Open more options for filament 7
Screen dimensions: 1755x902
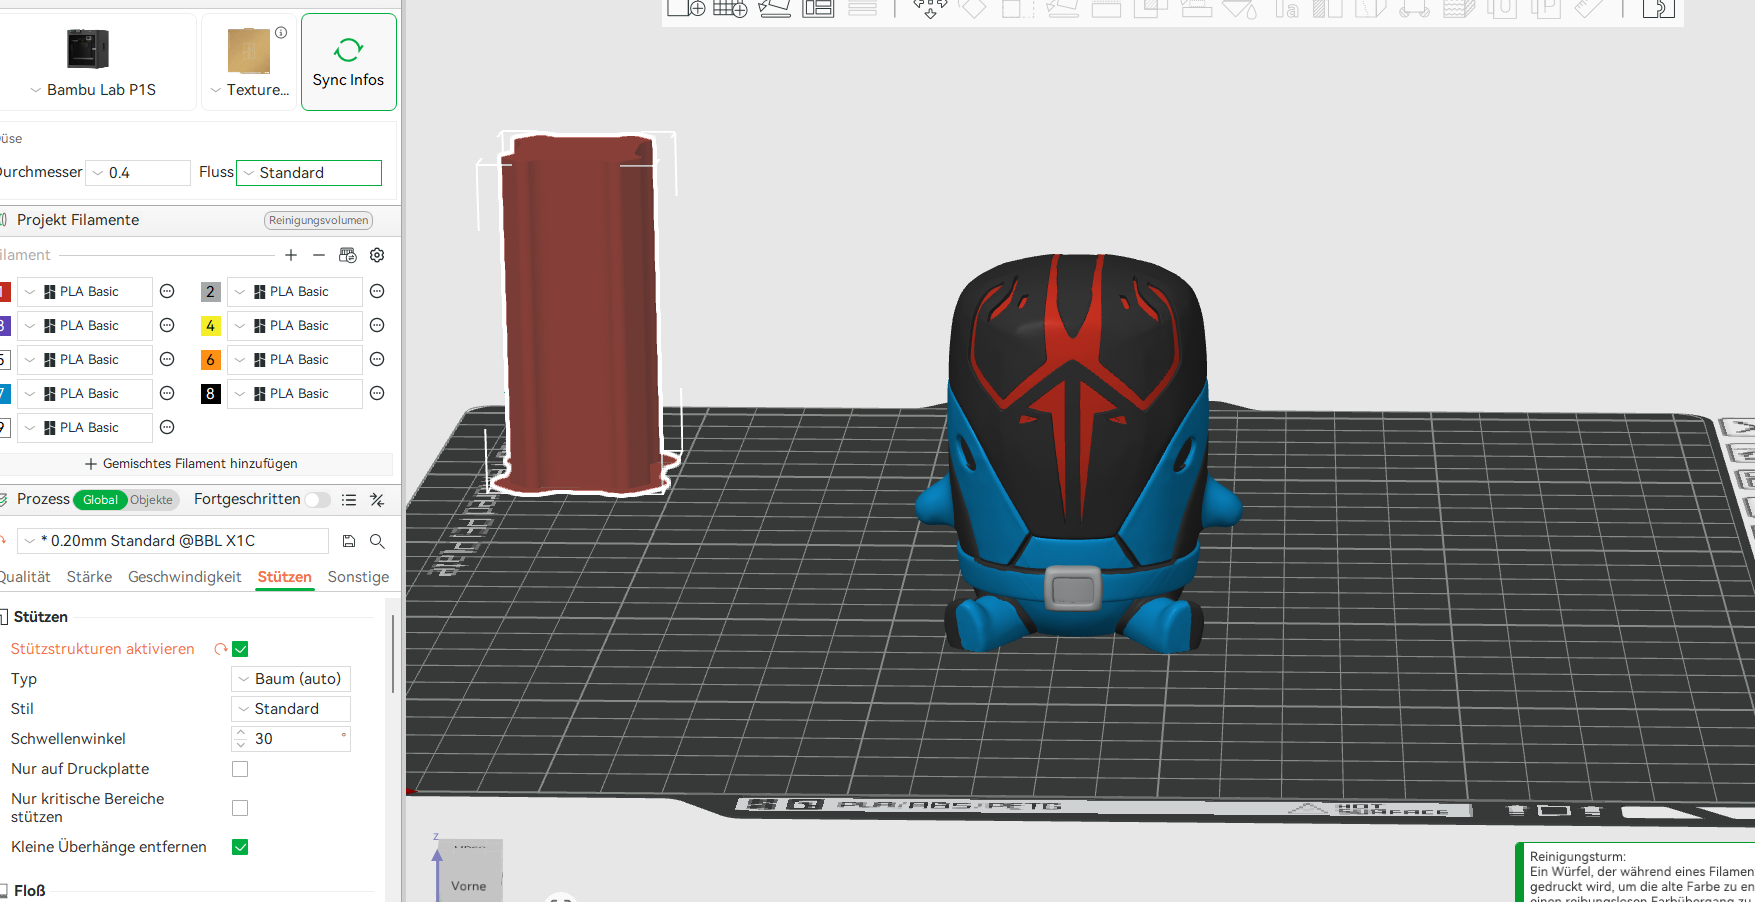point(167,393)
